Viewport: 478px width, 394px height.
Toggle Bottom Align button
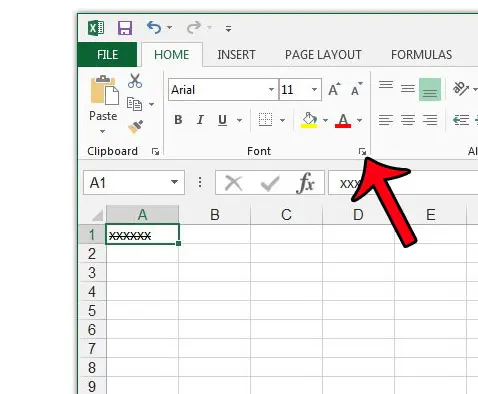tap(430, 89)
